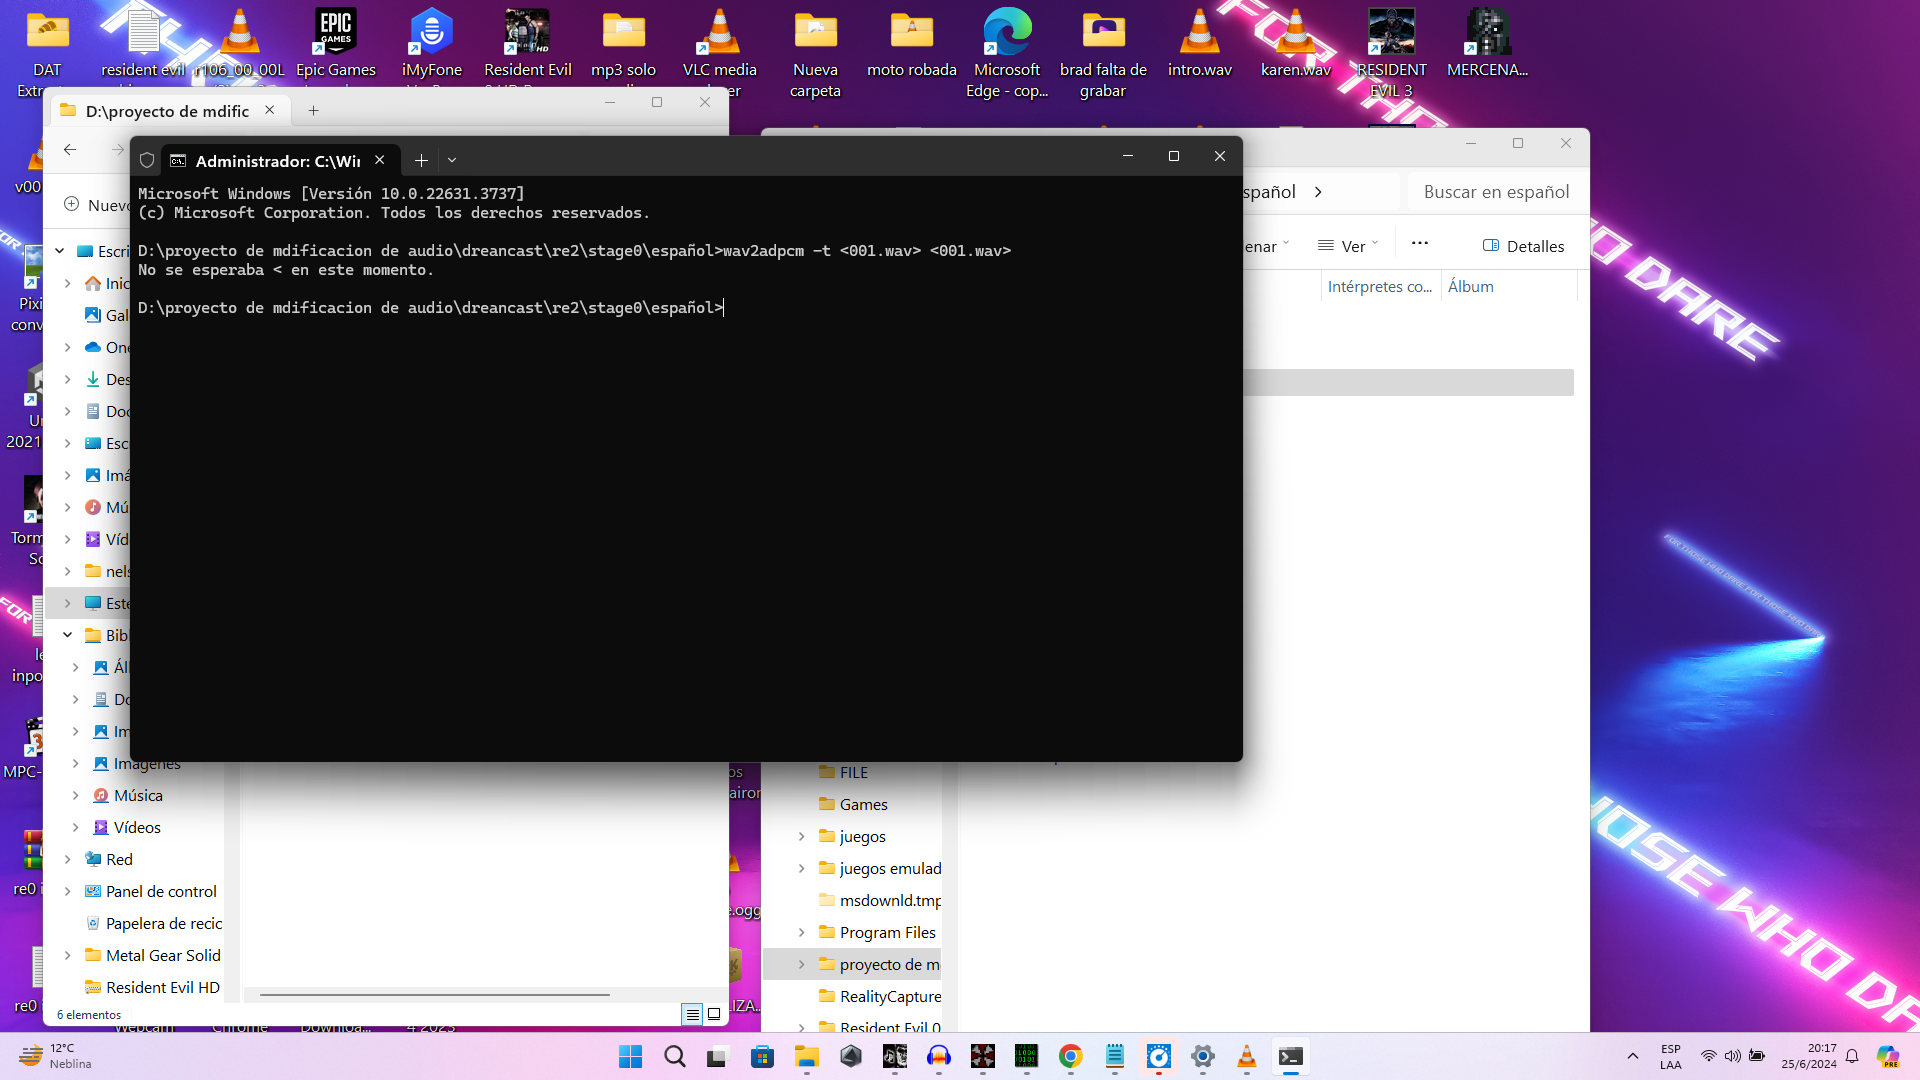Open taskbar Search
This screenshot has width=1920, height=1080.
(675, 1057)
